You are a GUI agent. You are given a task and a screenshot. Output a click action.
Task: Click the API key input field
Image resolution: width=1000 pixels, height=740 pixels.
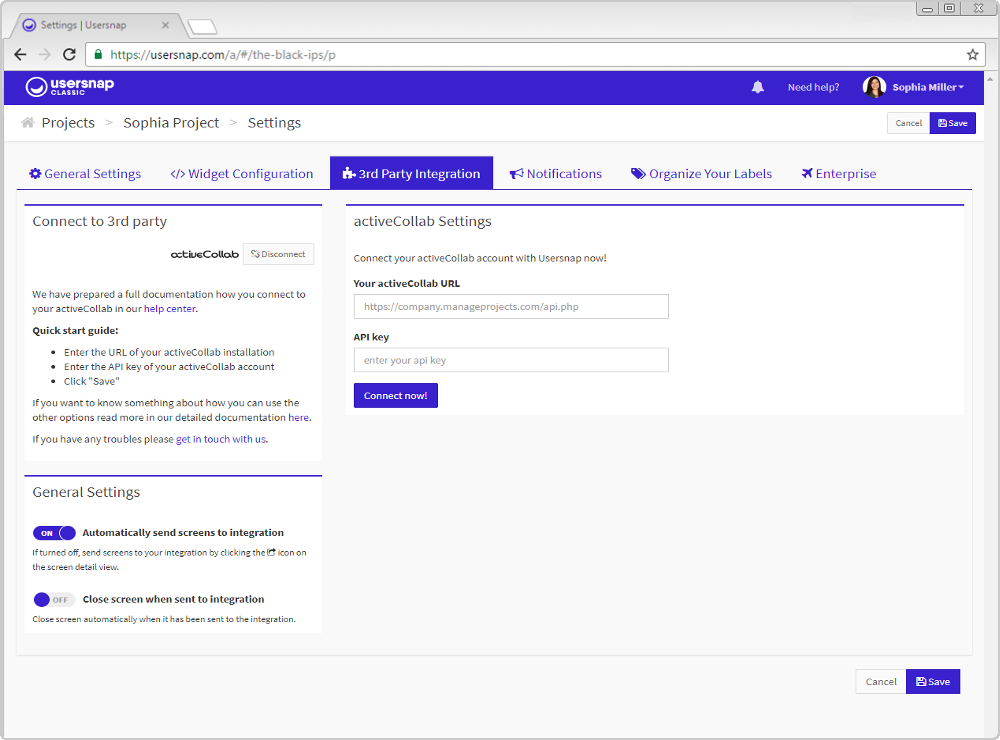tap(511, 360)
